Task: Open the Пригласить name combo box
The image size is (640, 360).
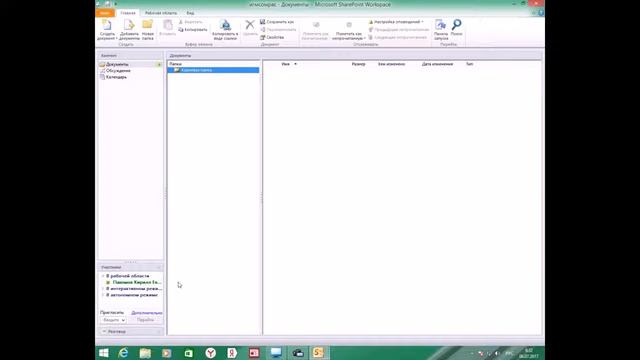Action: click(x=113, y=320)
